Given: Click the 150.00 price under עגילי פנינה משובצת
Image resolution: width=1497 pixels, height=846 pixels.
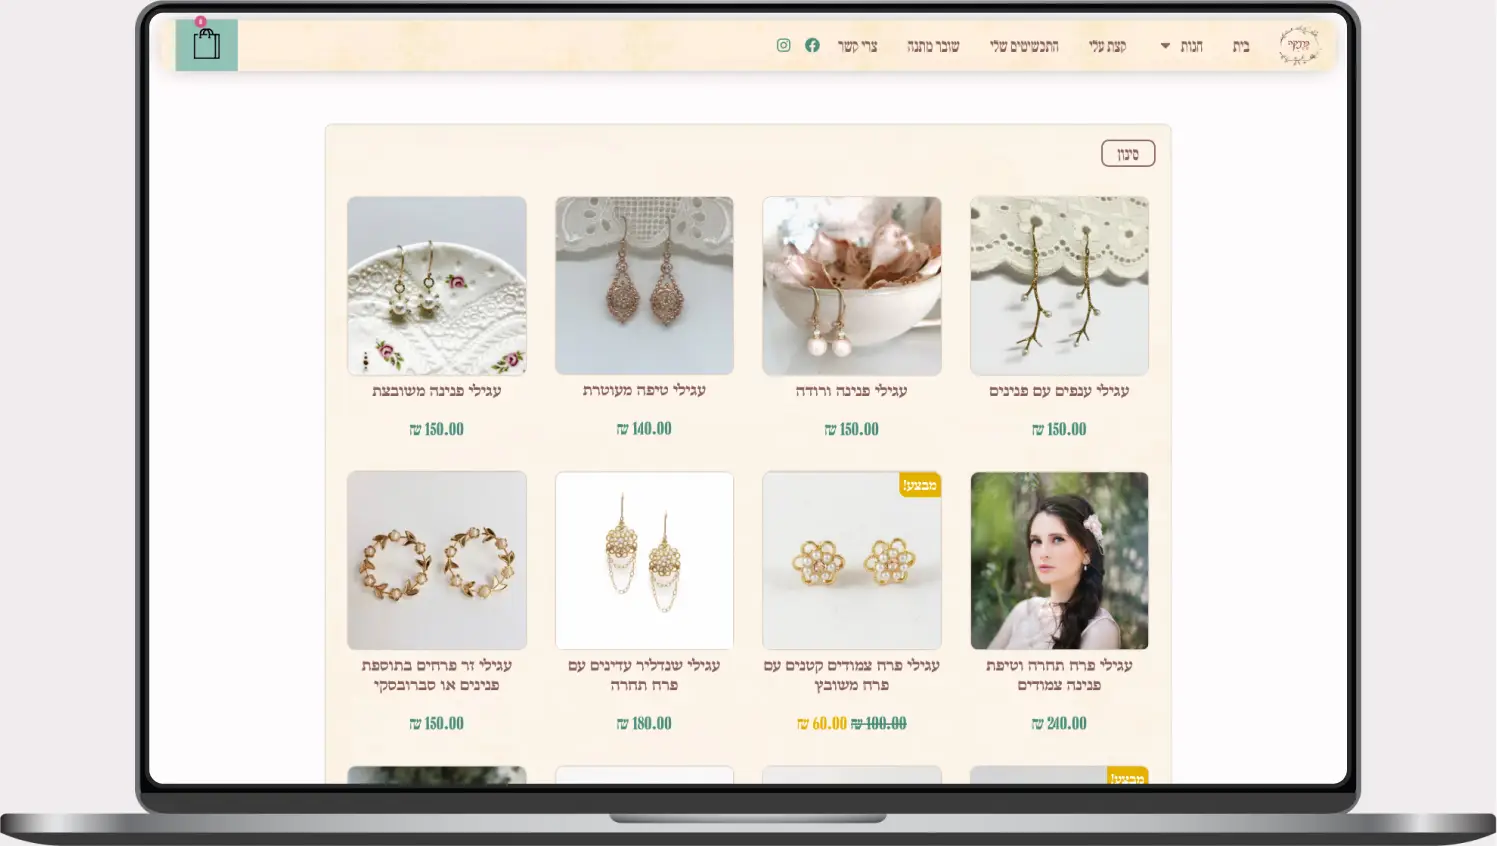Looking at the screenshot, I should point(437,429).
